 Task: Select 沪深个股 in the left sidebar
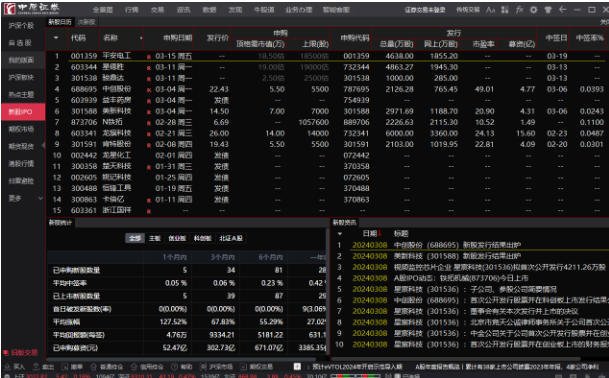[x=21, y=26]
